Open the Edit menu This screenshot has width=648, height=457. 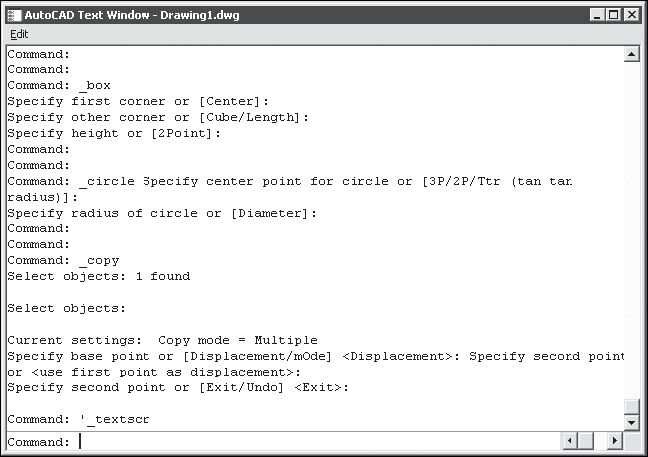19,34
